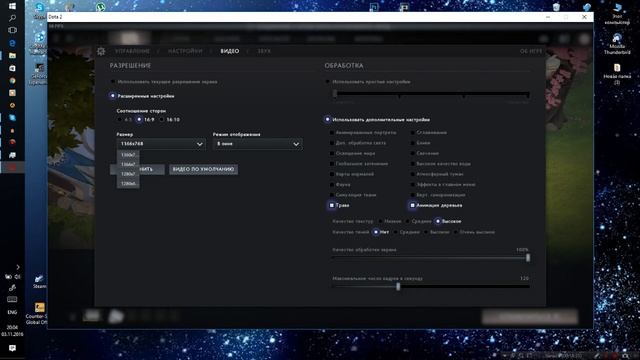This screenshot has height=360, width=640.
Task: Enable Высокое качество воды checkbox
Action: click(x=413, y=164)
